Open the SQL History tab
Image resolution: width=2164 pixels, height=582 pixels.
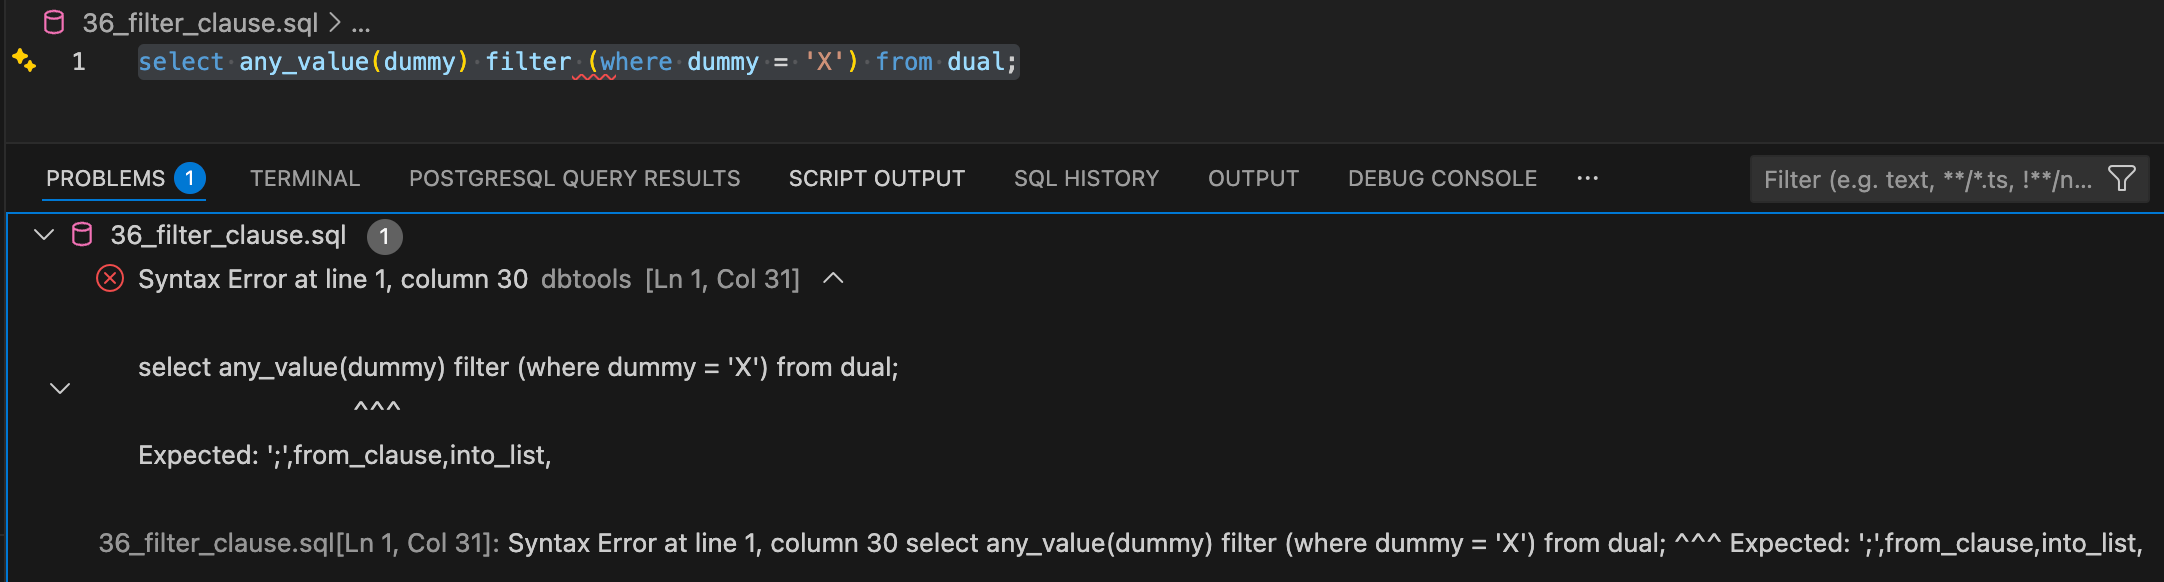pos(1086,178)
